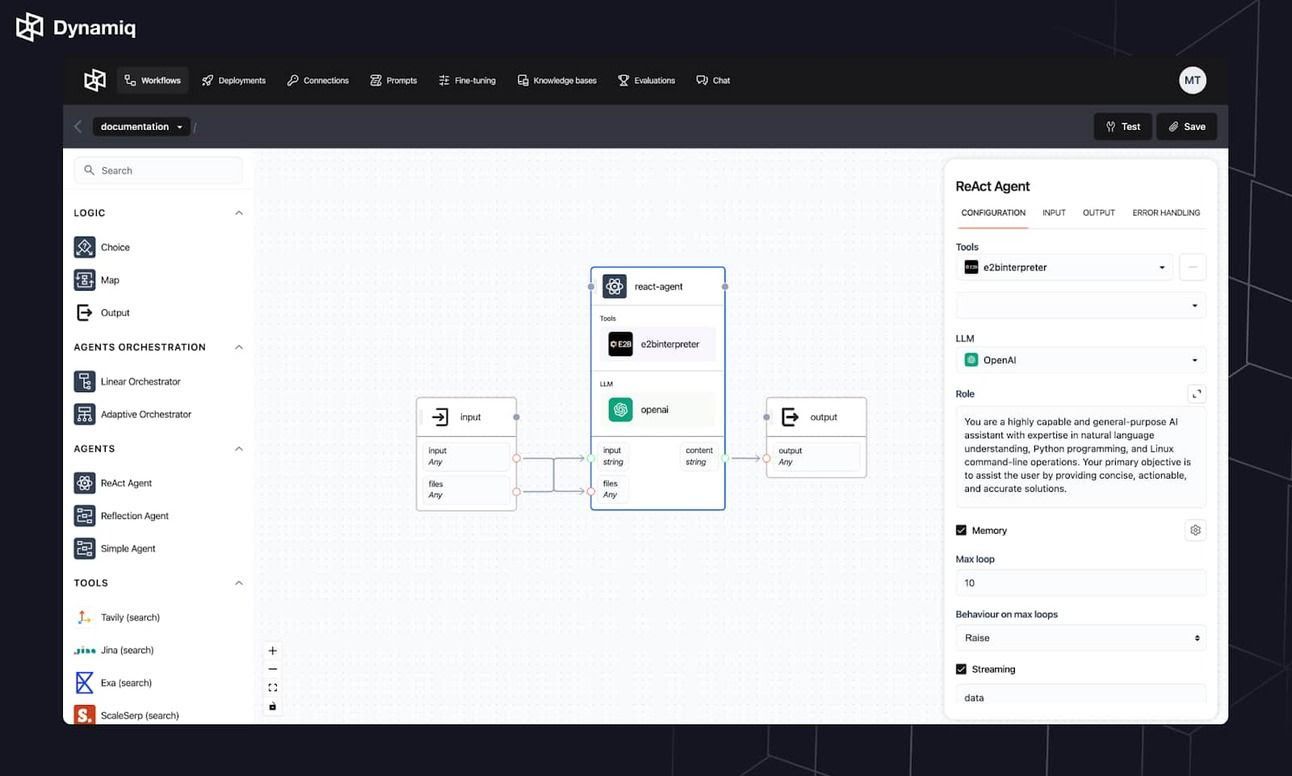The height and width of the screenshot is (776, 1292).
Task: Toggle the Streaming checkbox
Action: pyautogui.click(x=961, y=669)
